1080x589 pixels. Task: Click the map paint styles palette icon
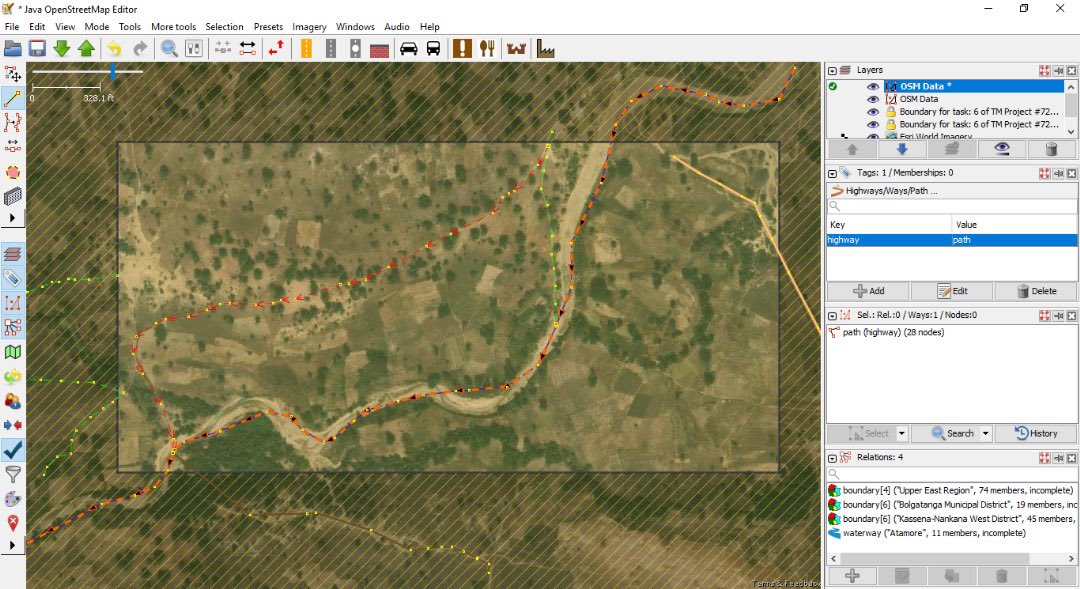(x=12, y=498)
